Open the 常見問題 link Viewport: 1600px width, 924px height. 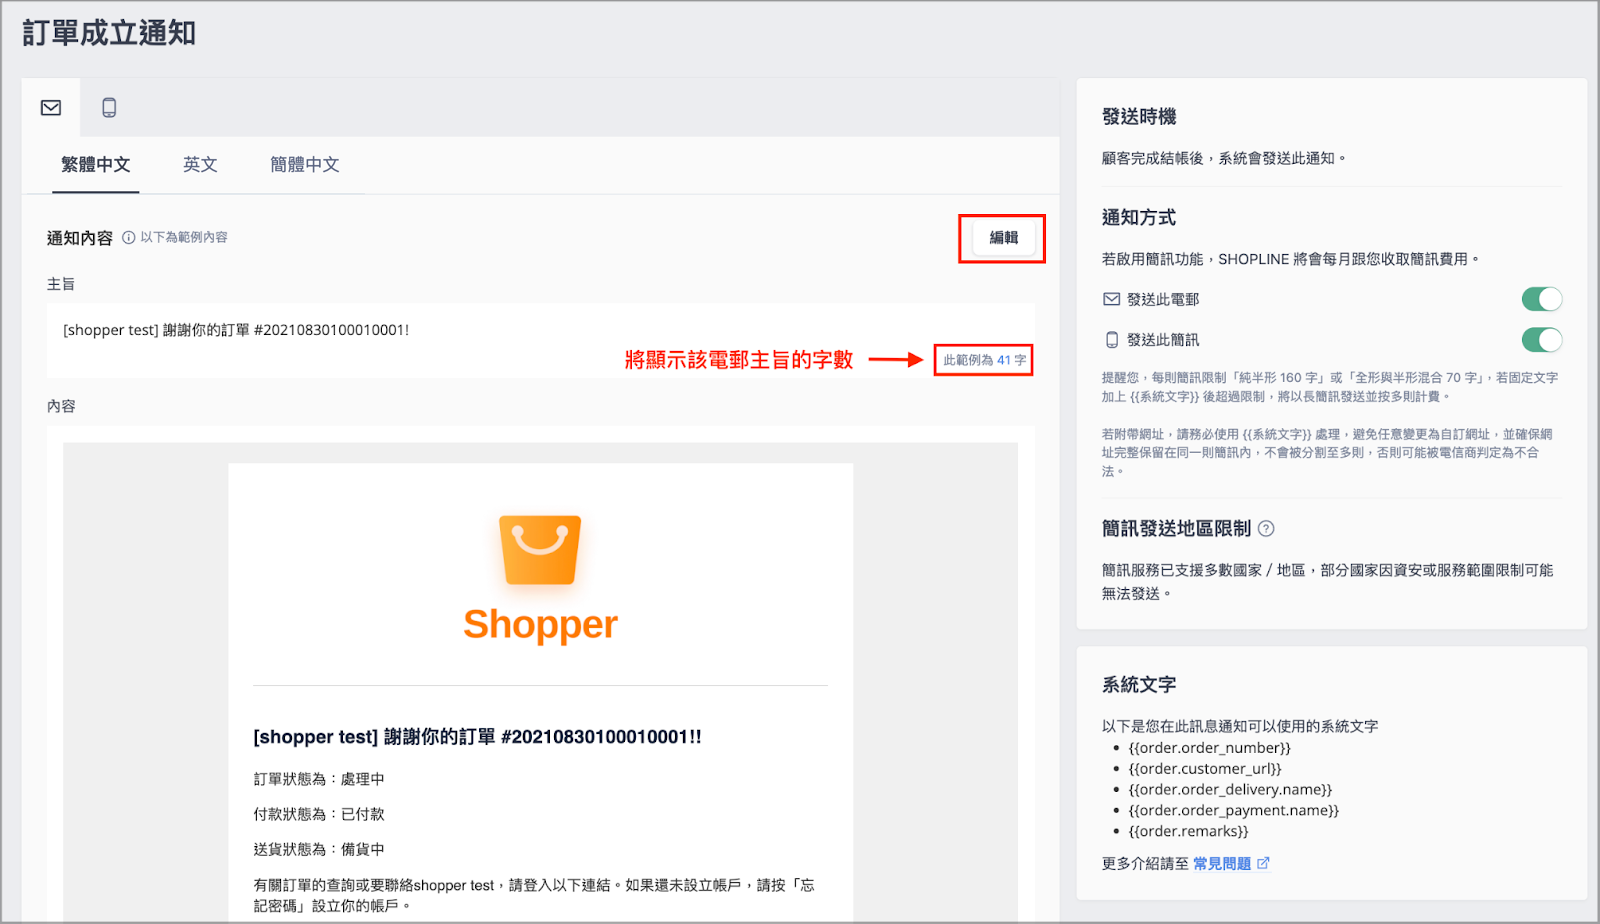(x=1222, y=864)
